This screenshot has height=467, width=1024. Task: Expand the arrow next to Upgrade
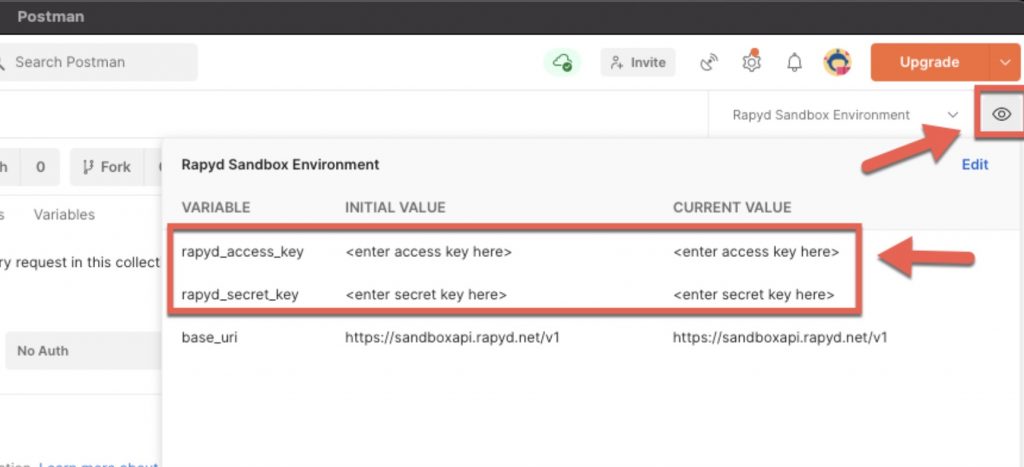1005,62
